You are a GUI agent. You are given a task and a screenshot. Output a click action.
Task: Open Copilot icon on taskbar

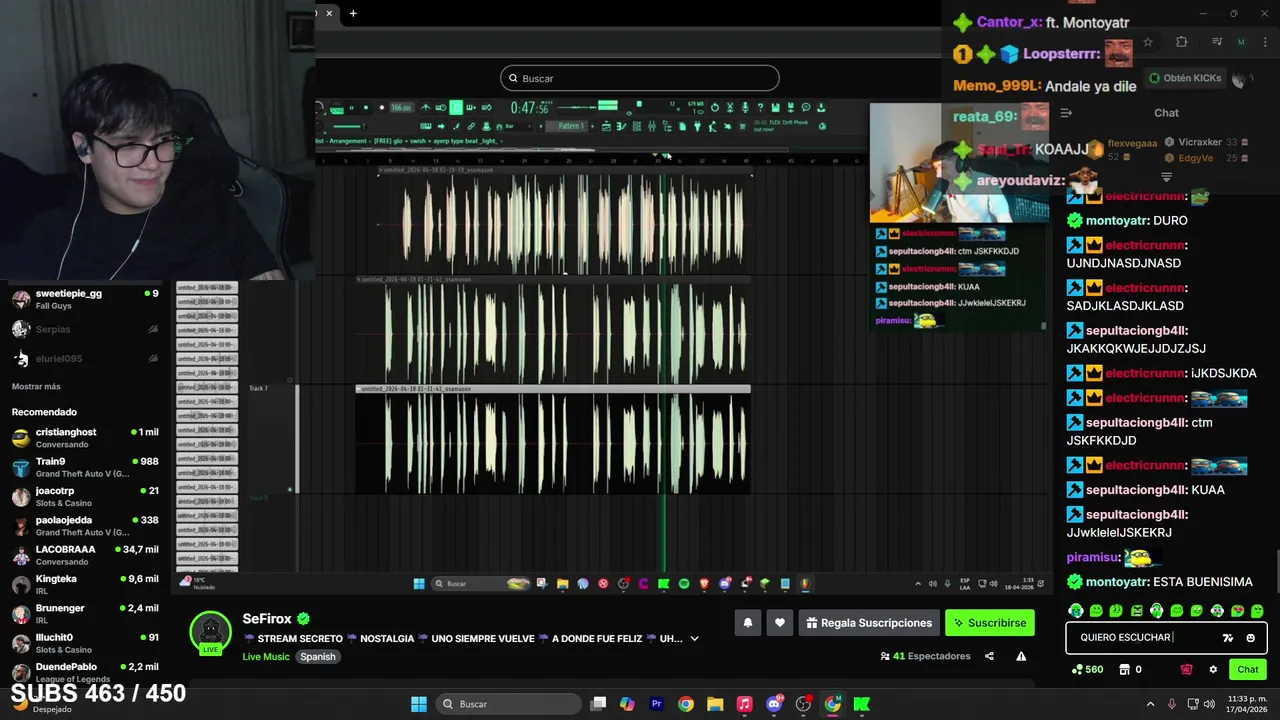(627, 704)
